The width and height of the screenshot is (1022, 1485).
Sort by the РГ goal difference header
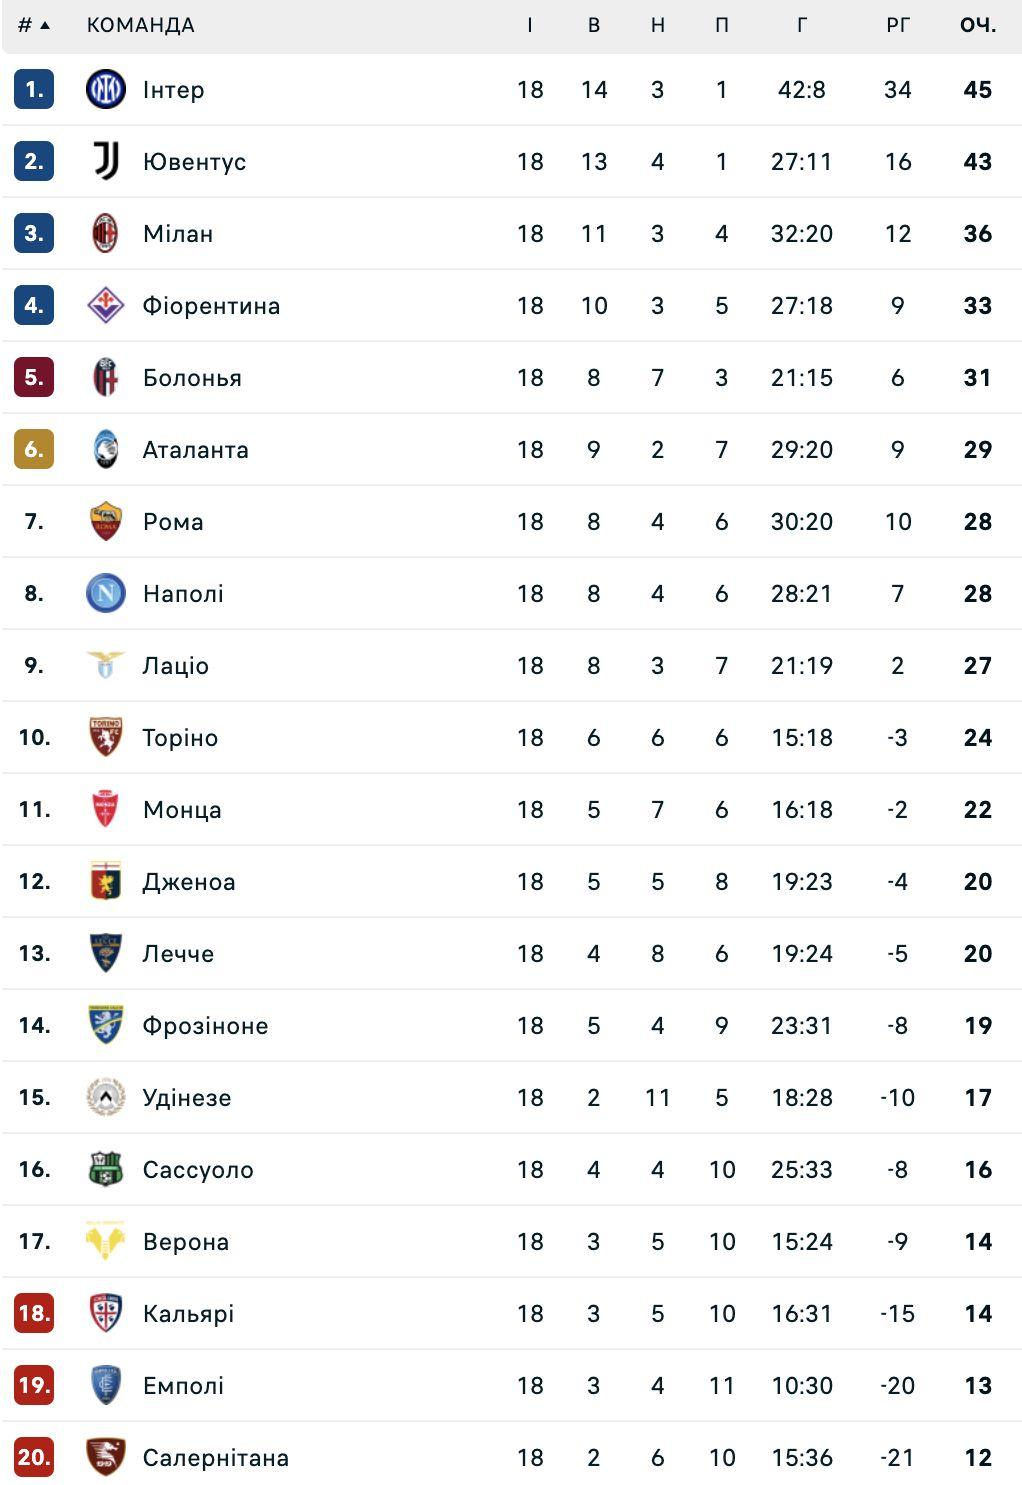(x=897, y=25)
